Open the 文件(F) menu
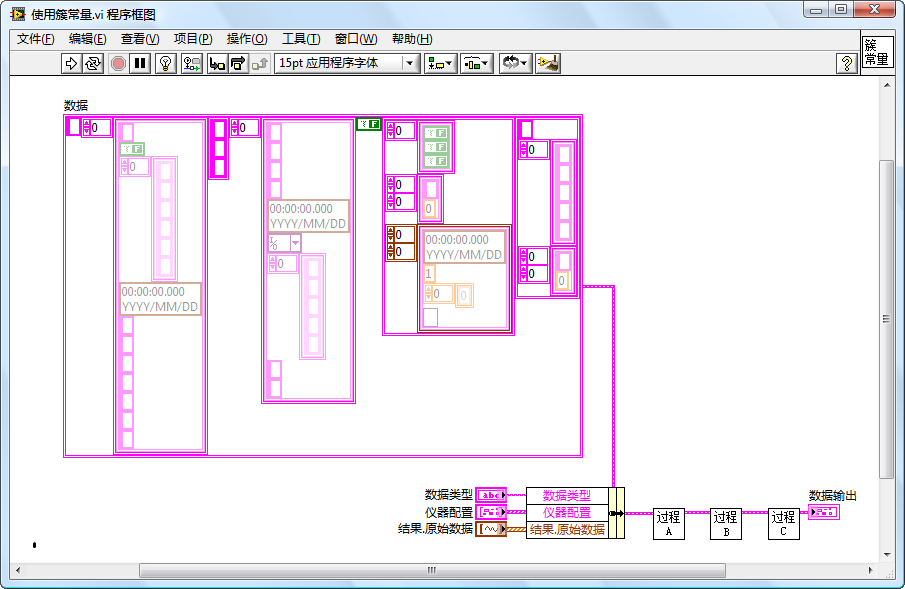The width and height of the screenshot is (905, 589). pyautogui.click(x=36, y=39)
